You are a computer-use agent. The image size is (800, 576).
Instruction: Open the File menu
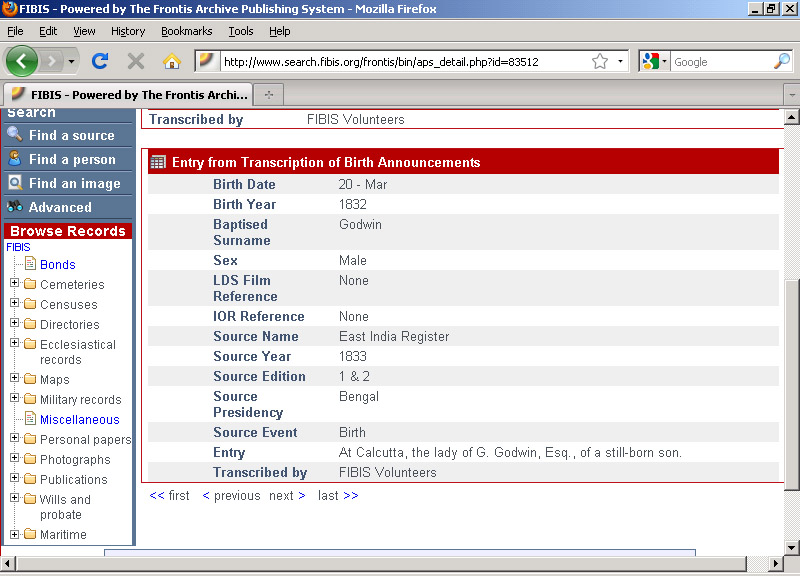(15, 31)
